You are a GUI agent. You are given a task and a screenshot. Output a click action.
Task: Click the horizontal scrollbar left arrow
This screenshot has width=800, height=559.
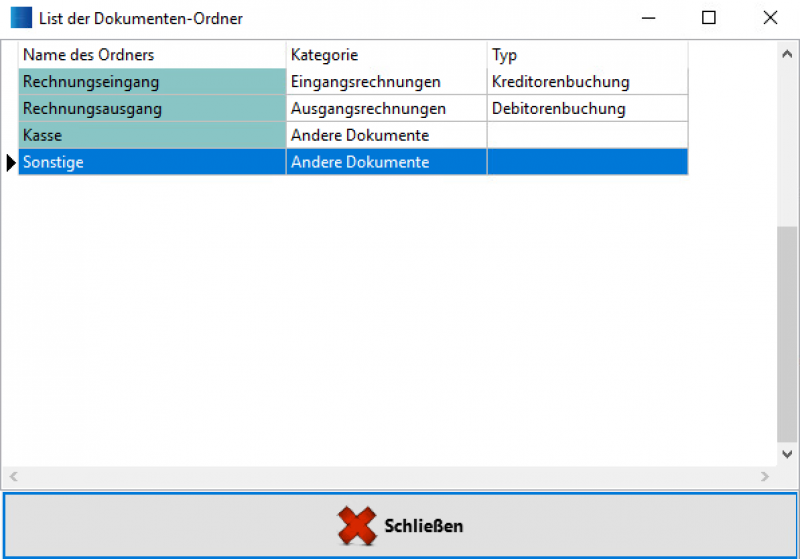point(13,477)
